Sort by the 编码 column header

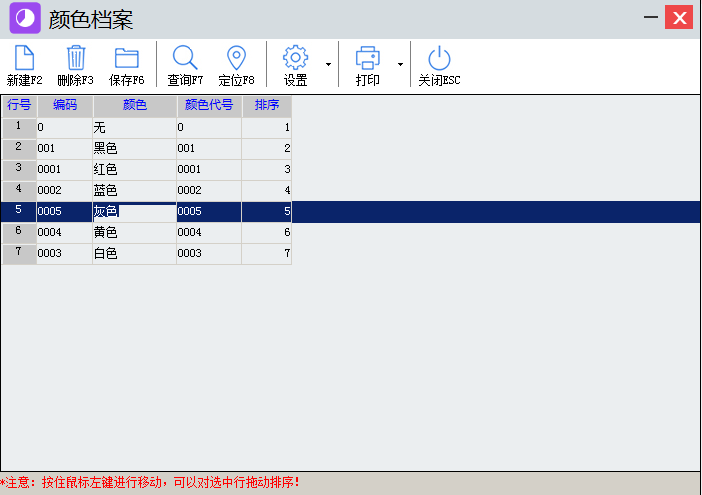pos(64,105)
